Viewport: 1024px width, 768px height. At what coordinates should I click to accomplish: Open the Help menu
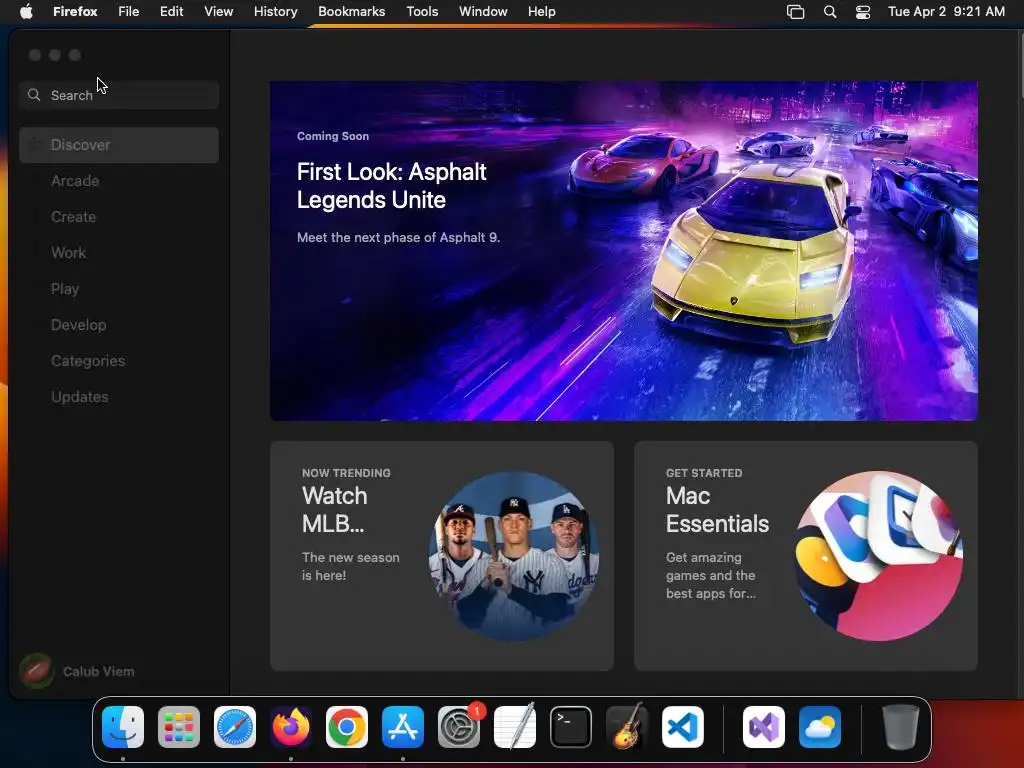(541, 12)
